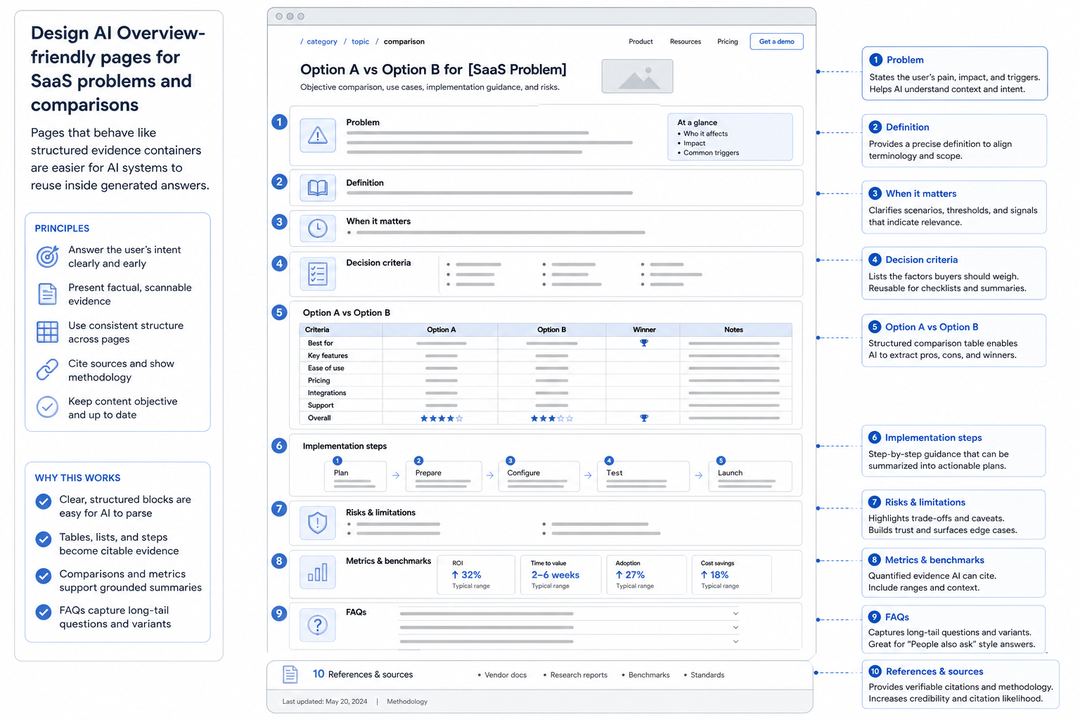1080x720 pixels.
Task: Click the Option B column header
Action: pyautogui.click(x=551, y=329)
